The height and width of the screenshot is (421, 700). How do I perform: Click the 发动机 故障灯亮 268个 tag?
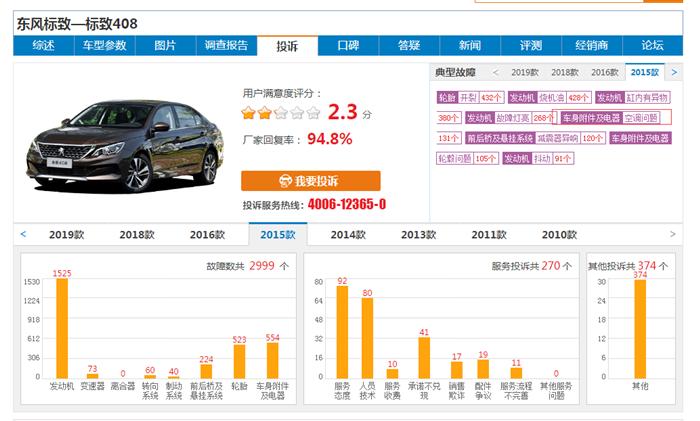point(510,118)
